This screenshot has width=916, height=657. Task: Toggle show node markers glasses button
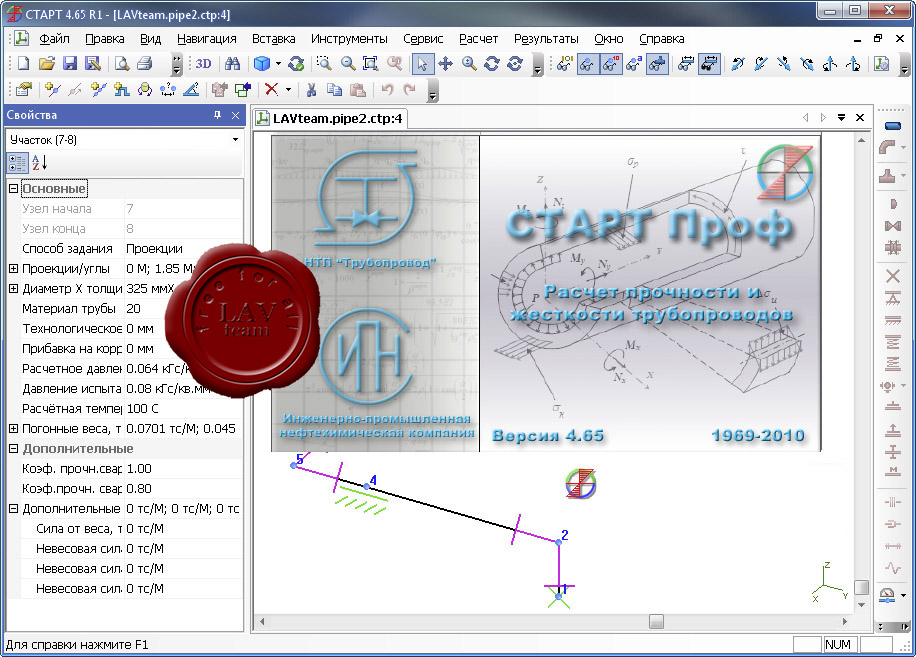pyautogui.click(x=587, y=64)
